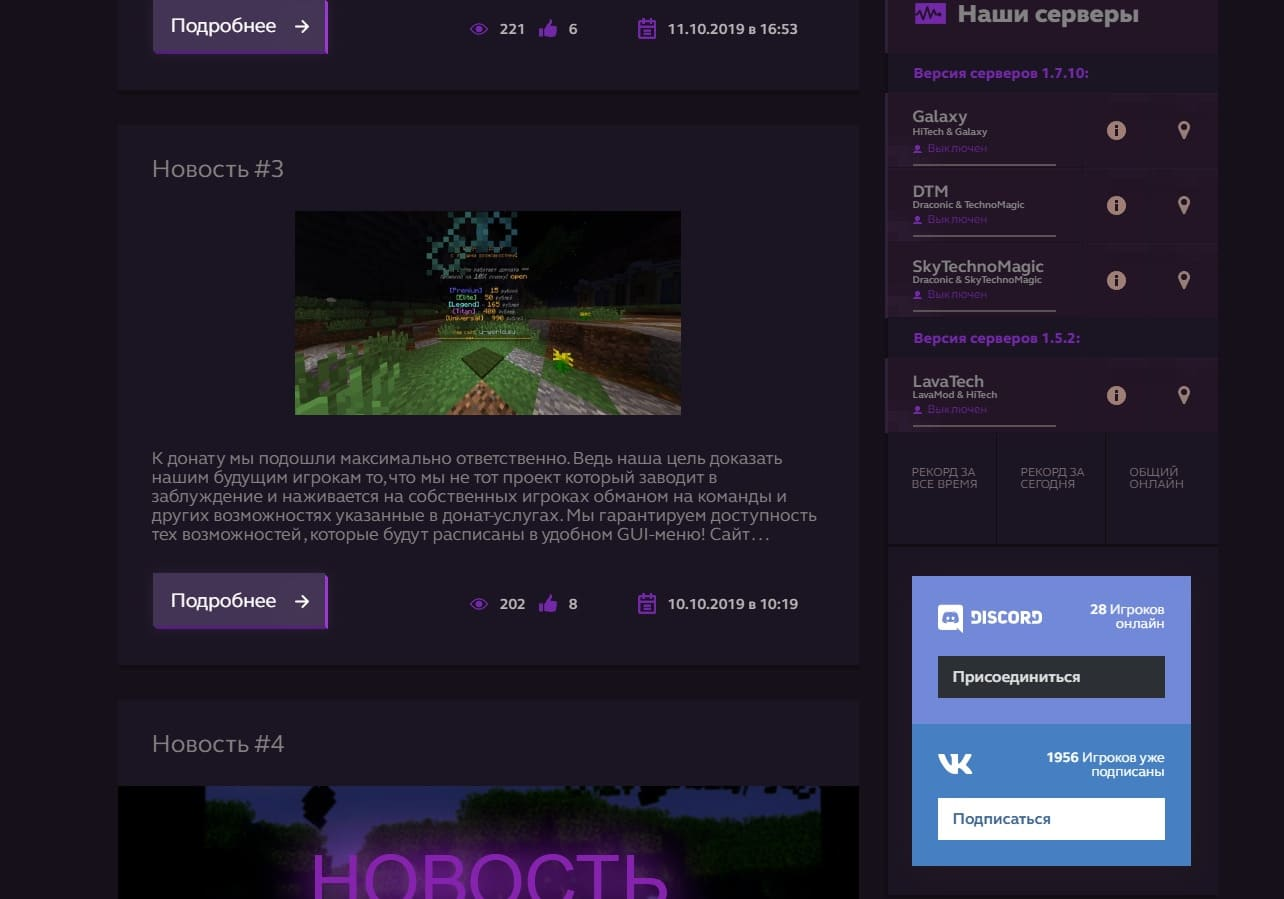The width and height of the screenshot is (1284, 899).
Task: Click the LavaMod & HiTech subtitle
Action: coord(955,395)
